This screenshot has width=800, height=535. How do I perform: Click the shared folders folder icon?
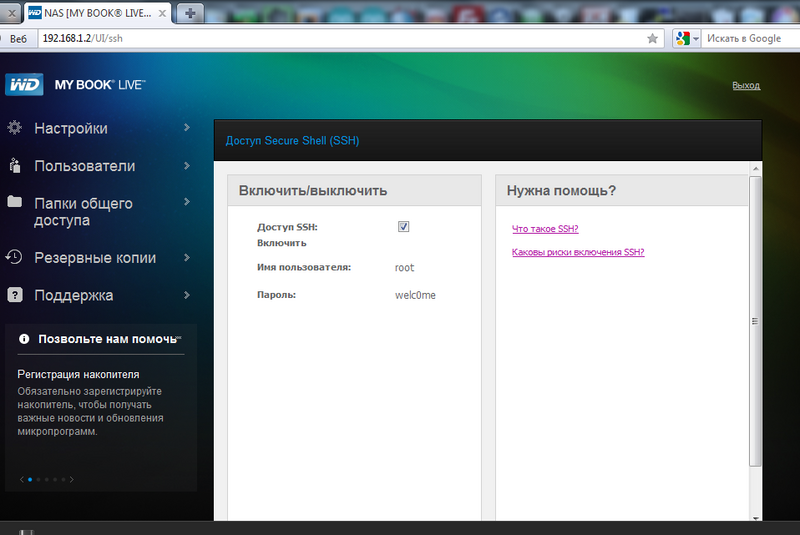tap(15, 201)
